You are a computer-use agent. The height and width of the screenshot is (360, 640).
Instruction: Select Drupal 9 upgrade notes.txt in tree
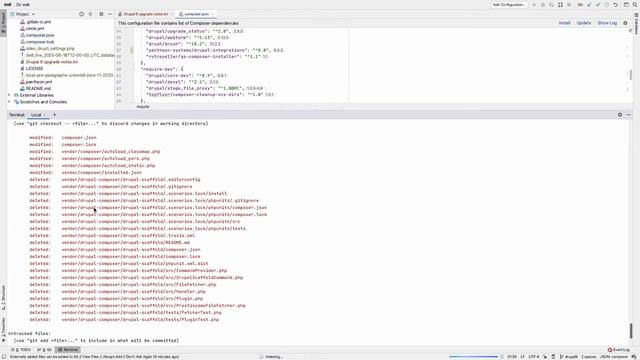point(51,62)
